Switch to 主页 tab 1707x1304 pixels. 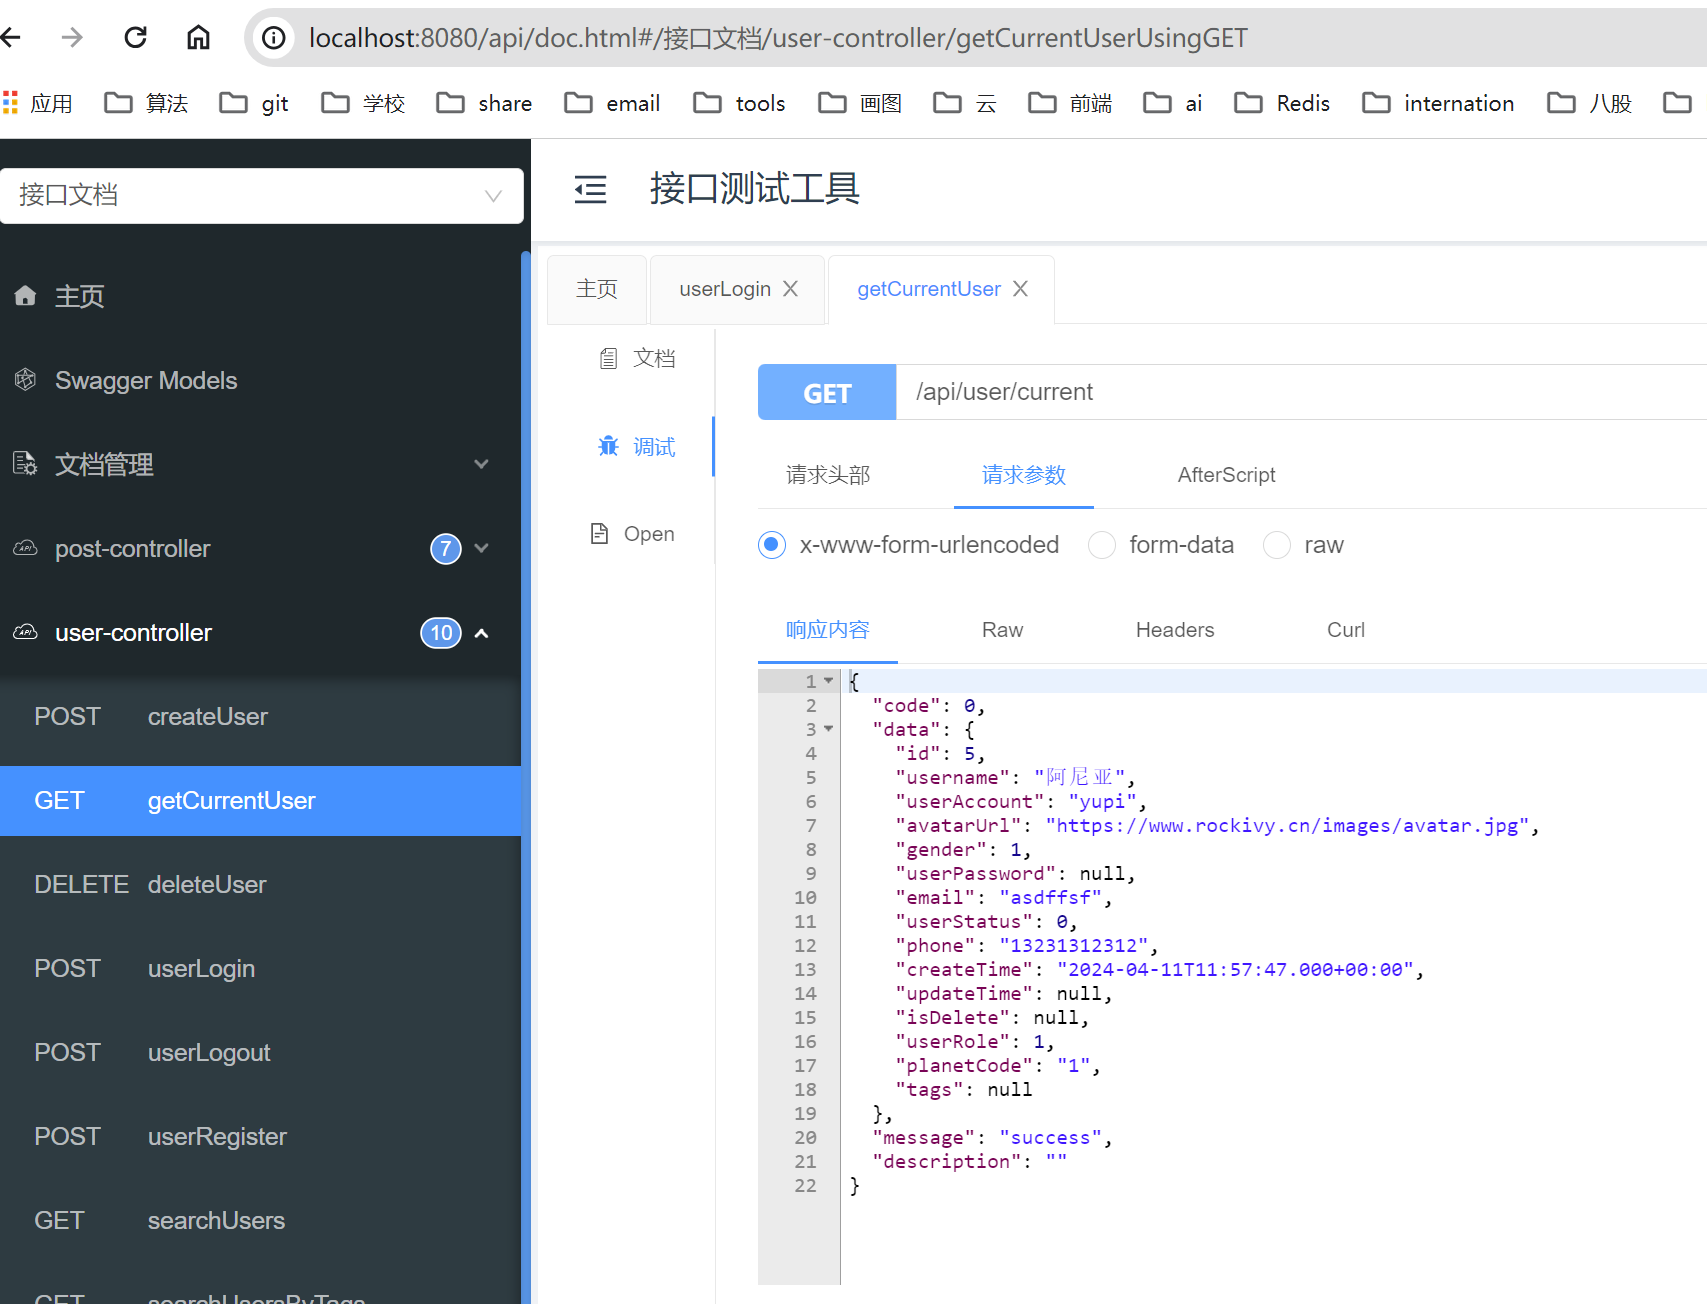point(597,289)
